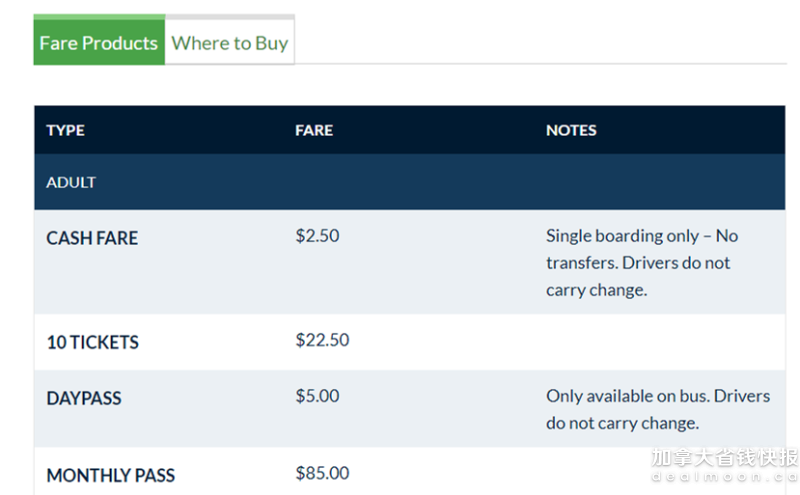
Task: Click the NOTES column header
Action: click(571, 130)
